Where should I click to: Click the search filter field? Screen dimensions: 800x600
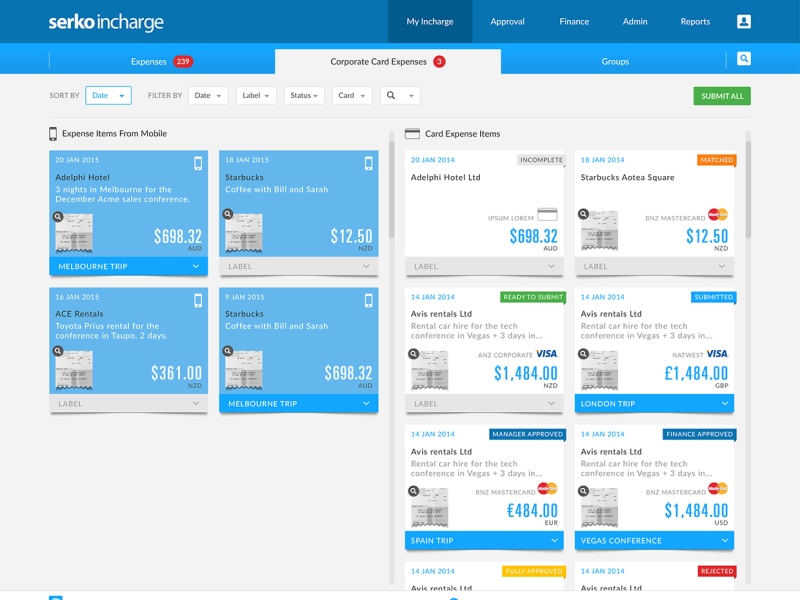(400, 96)
